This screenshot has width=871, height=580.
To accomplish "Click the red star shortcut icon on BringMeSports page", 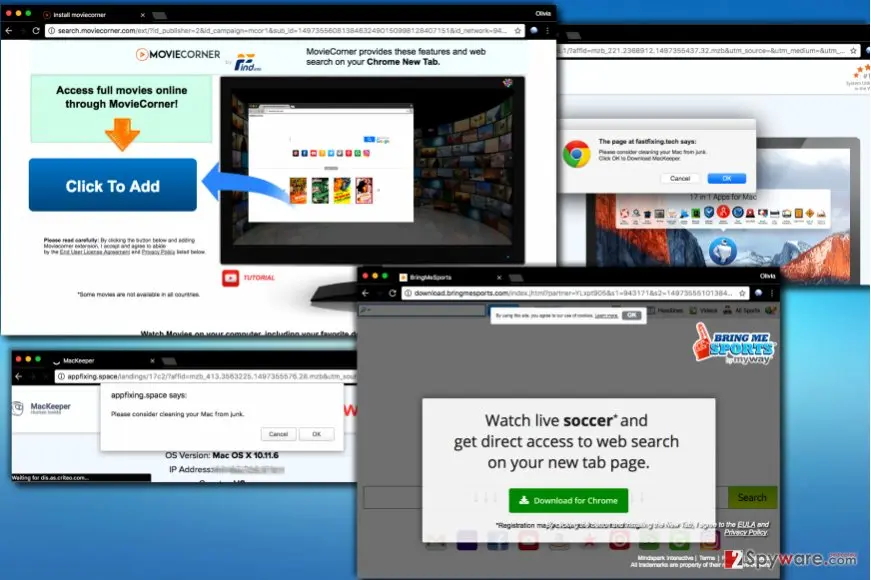I will (589, 539).
